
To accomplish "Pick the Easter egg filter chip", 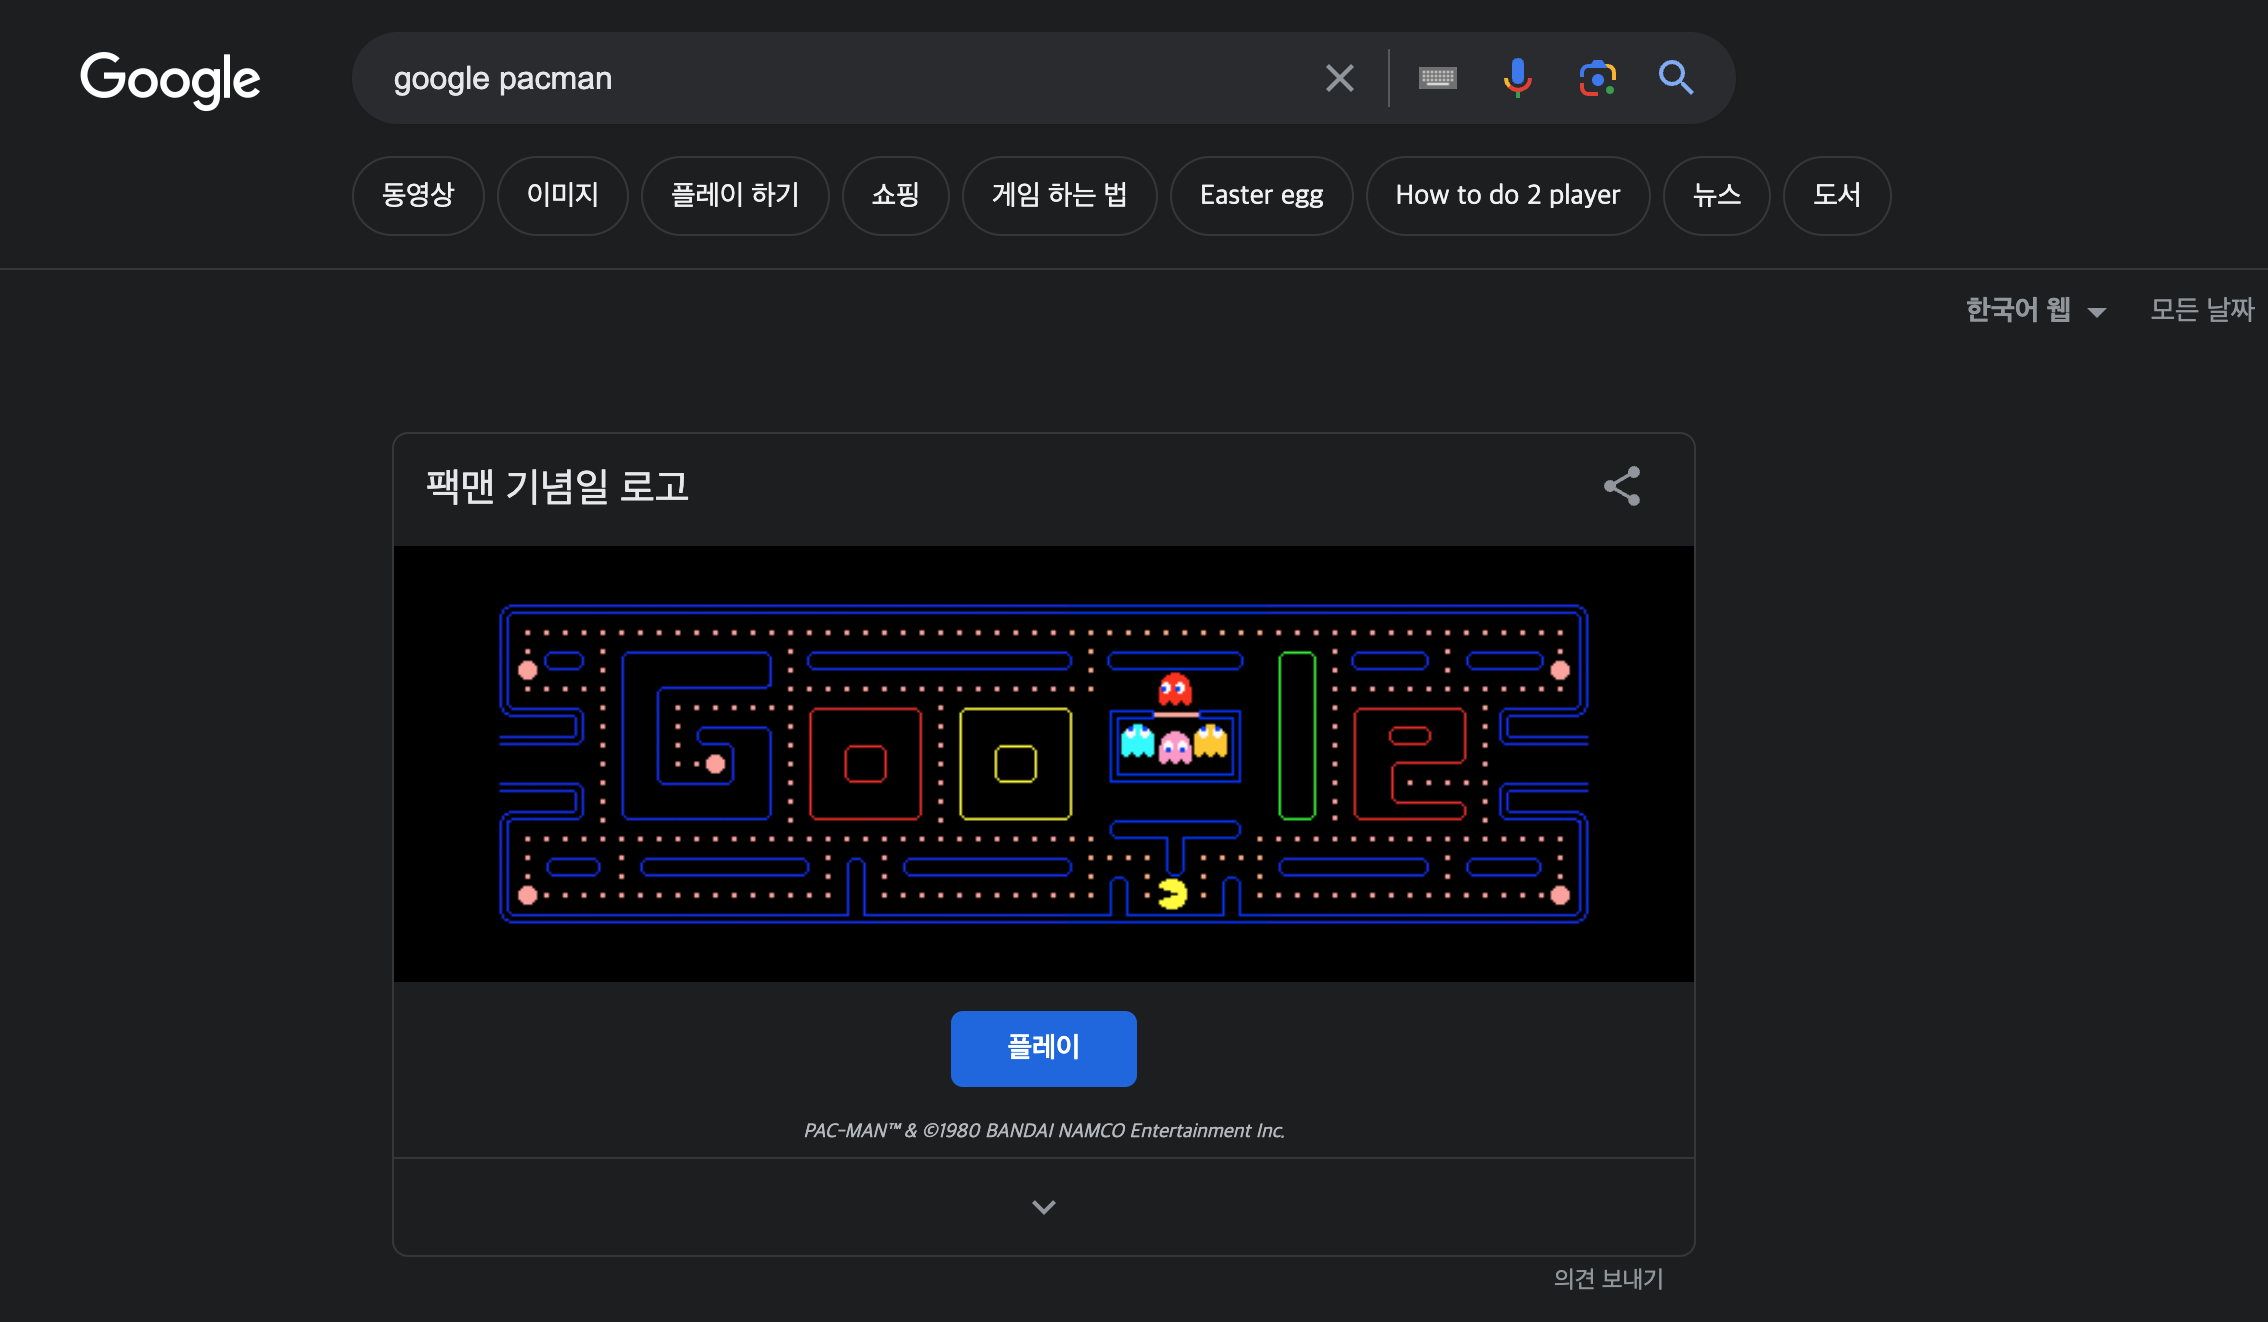I will [x=1261, y=195].
